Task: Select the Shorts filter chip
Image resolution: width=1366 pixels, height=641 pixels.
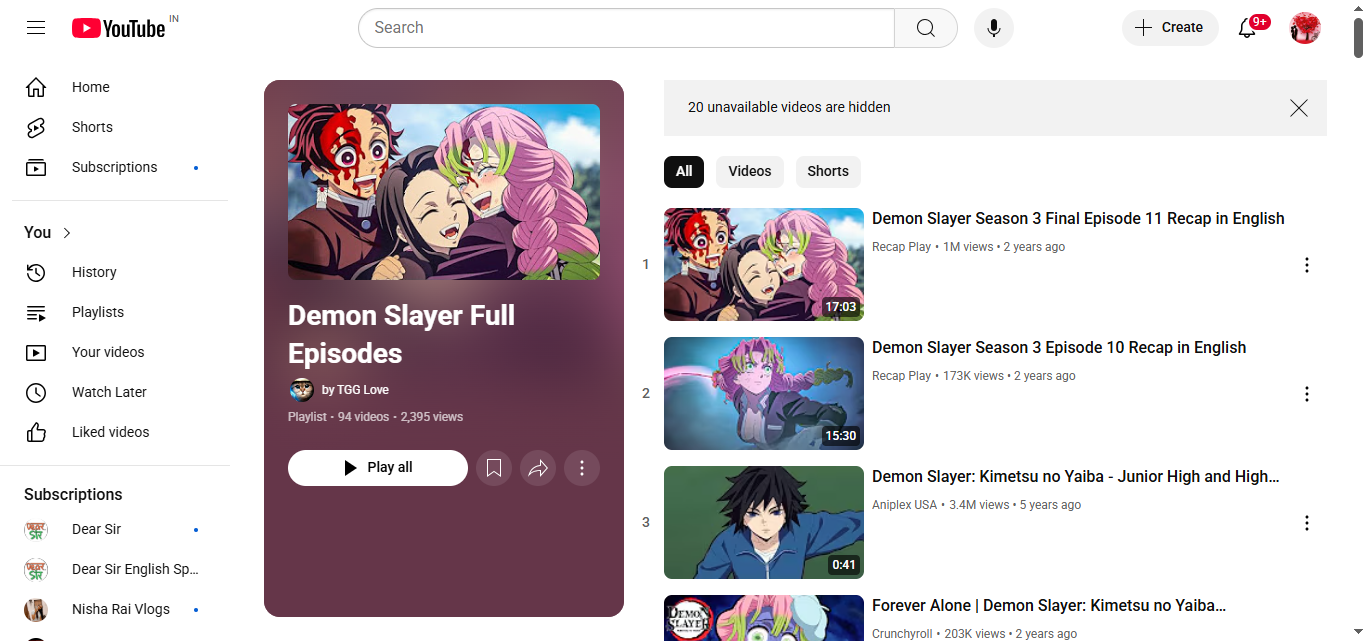Action: tap(828, 171)
